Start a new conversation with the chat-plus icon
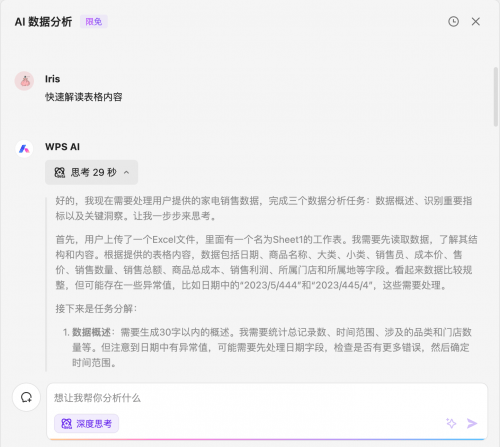The width and height of the screenshot is (500, 447). pos(26,397)
